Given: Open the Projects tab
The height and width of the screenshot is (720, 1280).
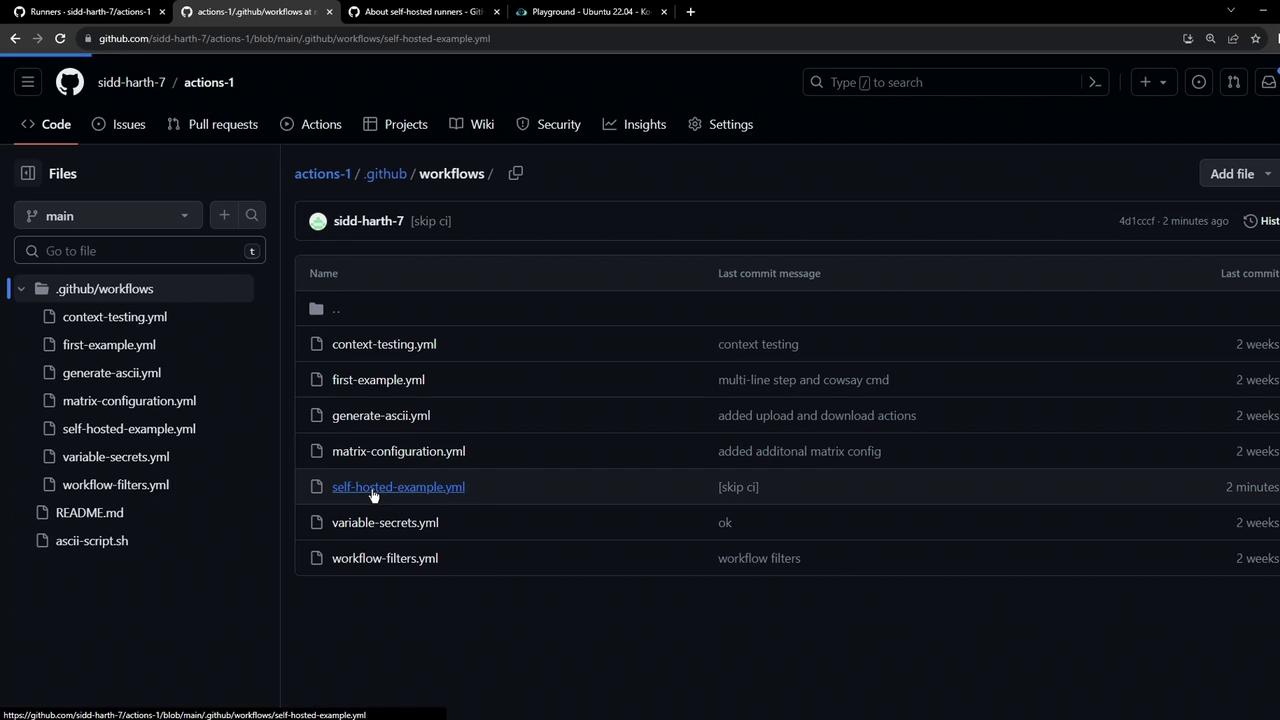Looking at the screenshot, I should tap(396, 124).
